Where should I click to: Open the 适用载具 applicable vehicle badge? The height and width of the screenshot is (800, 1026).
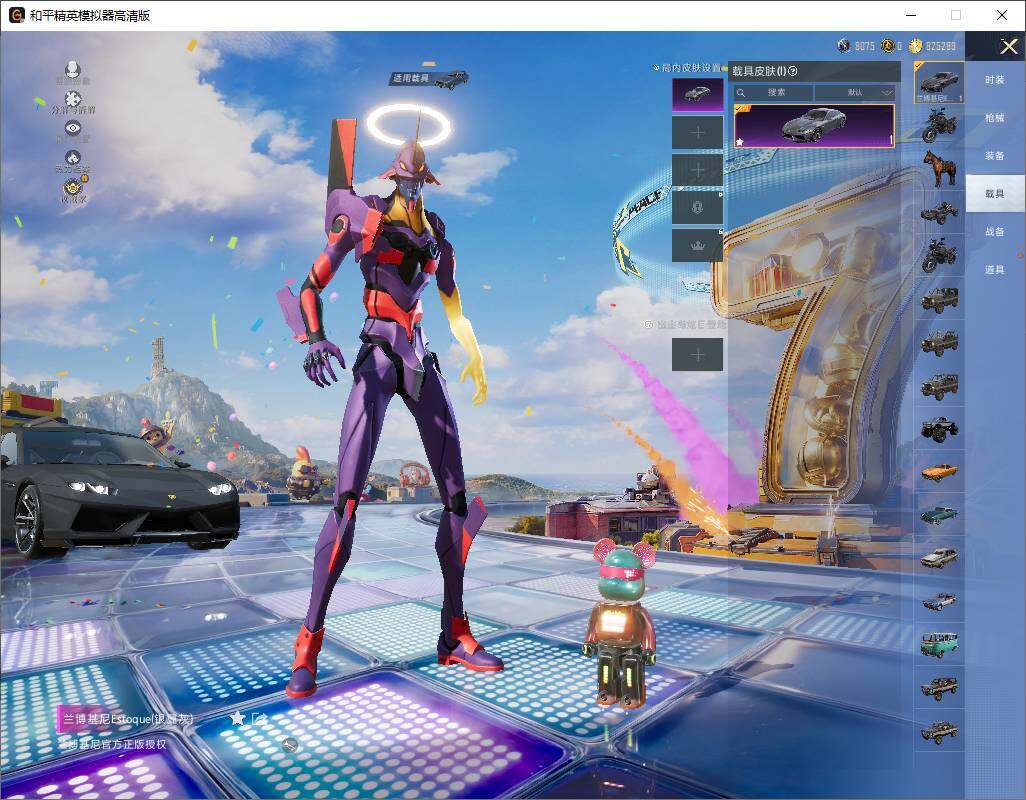pos(429,78)
